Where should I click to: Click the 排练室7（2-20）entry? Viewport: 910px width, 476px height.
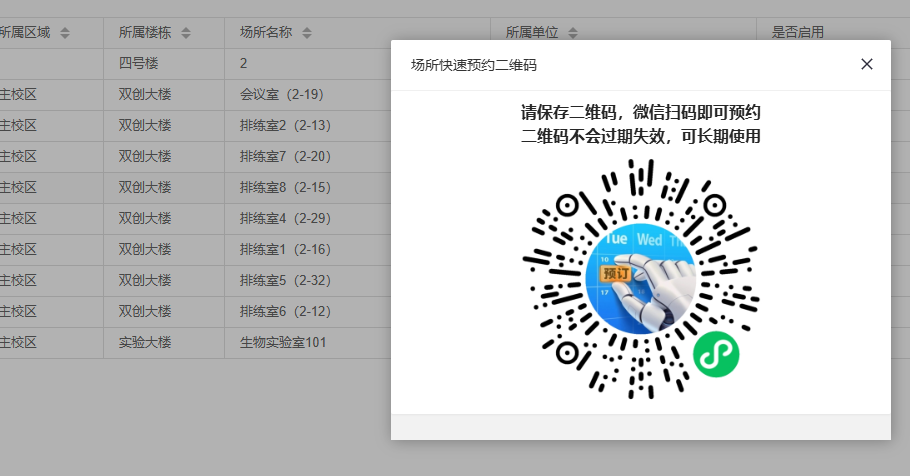(285, 157)
